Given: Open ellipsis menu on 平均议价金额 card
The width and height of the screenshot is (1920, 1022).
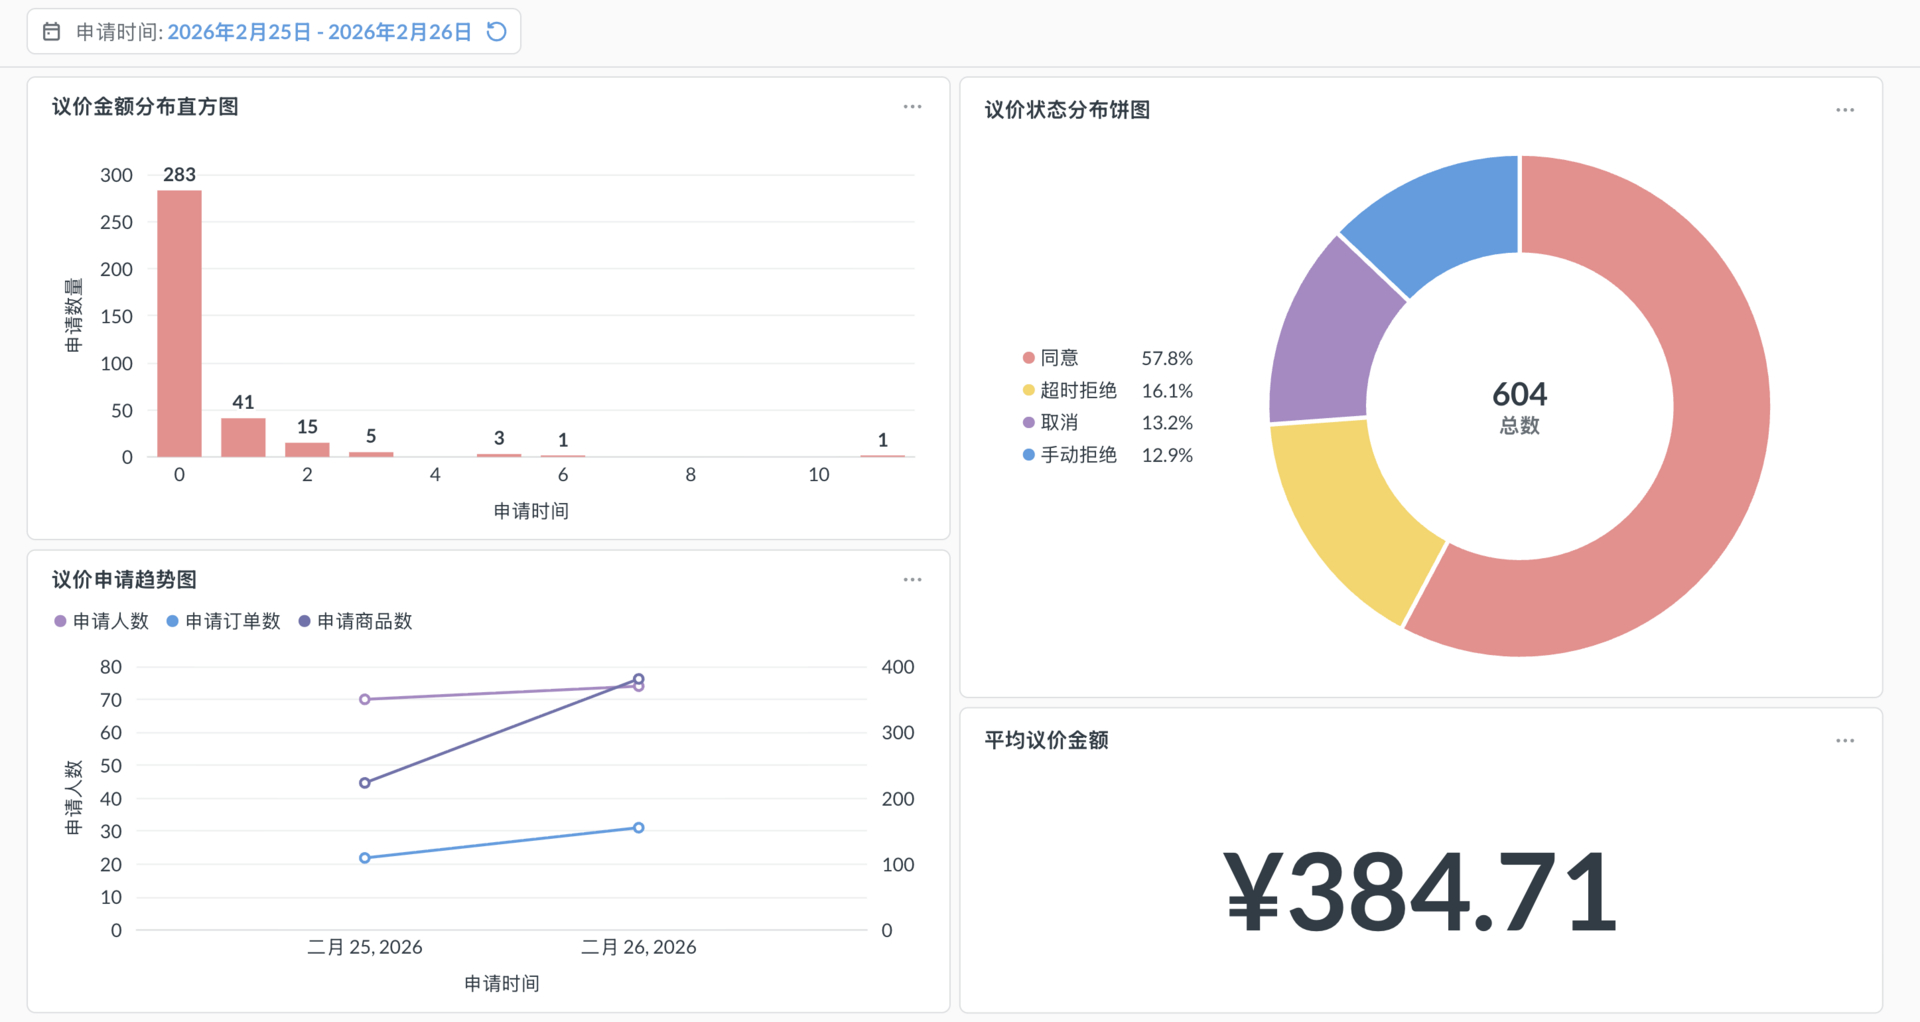Looking at the screenshot, I should 1844,741.
